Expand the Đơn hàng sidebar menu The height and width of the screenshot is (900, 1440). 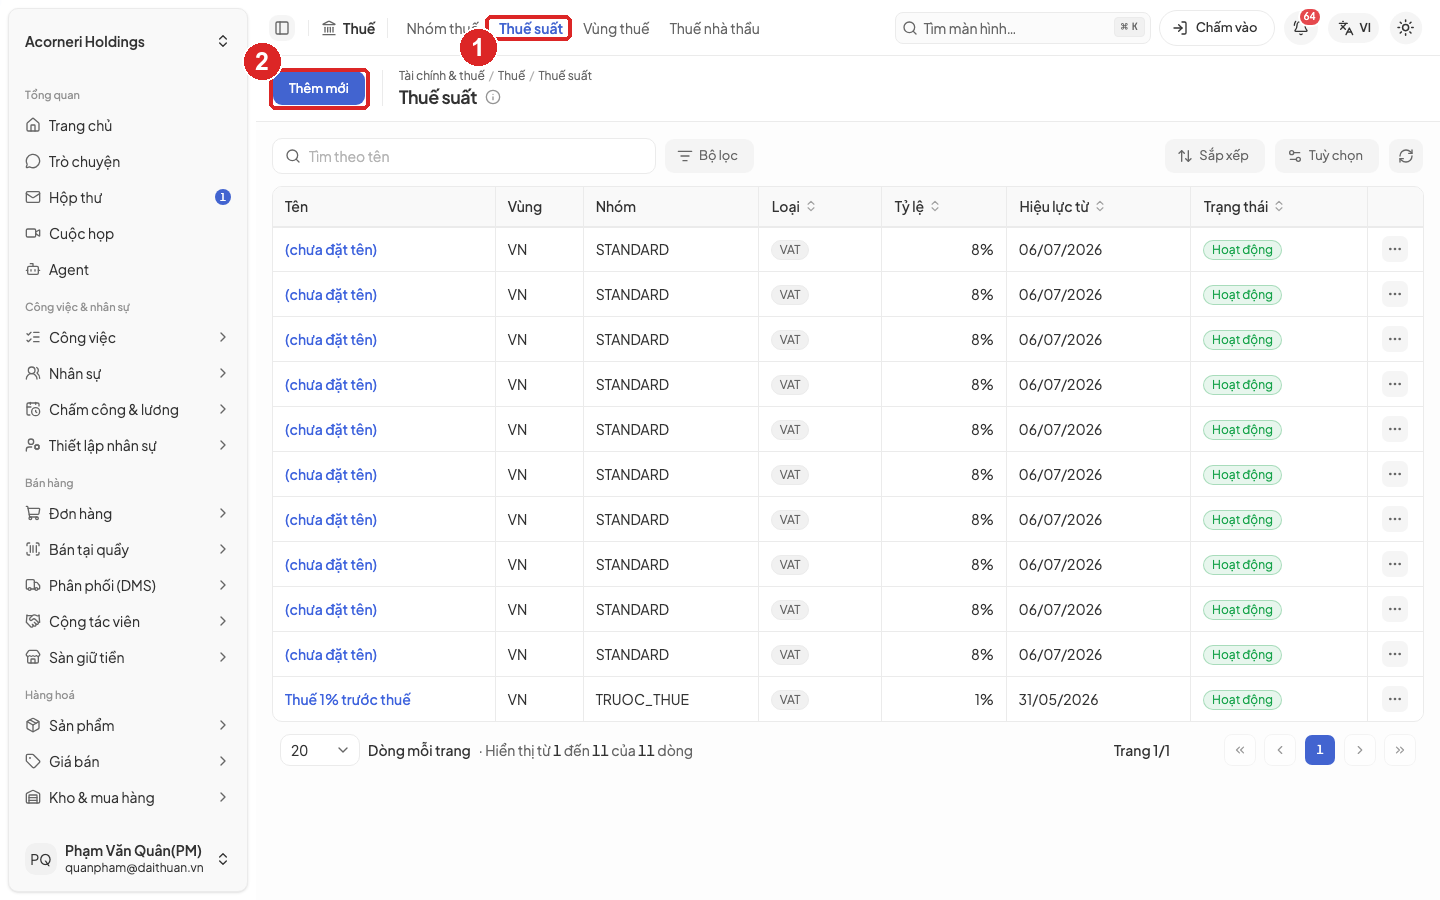click(128, 514)
